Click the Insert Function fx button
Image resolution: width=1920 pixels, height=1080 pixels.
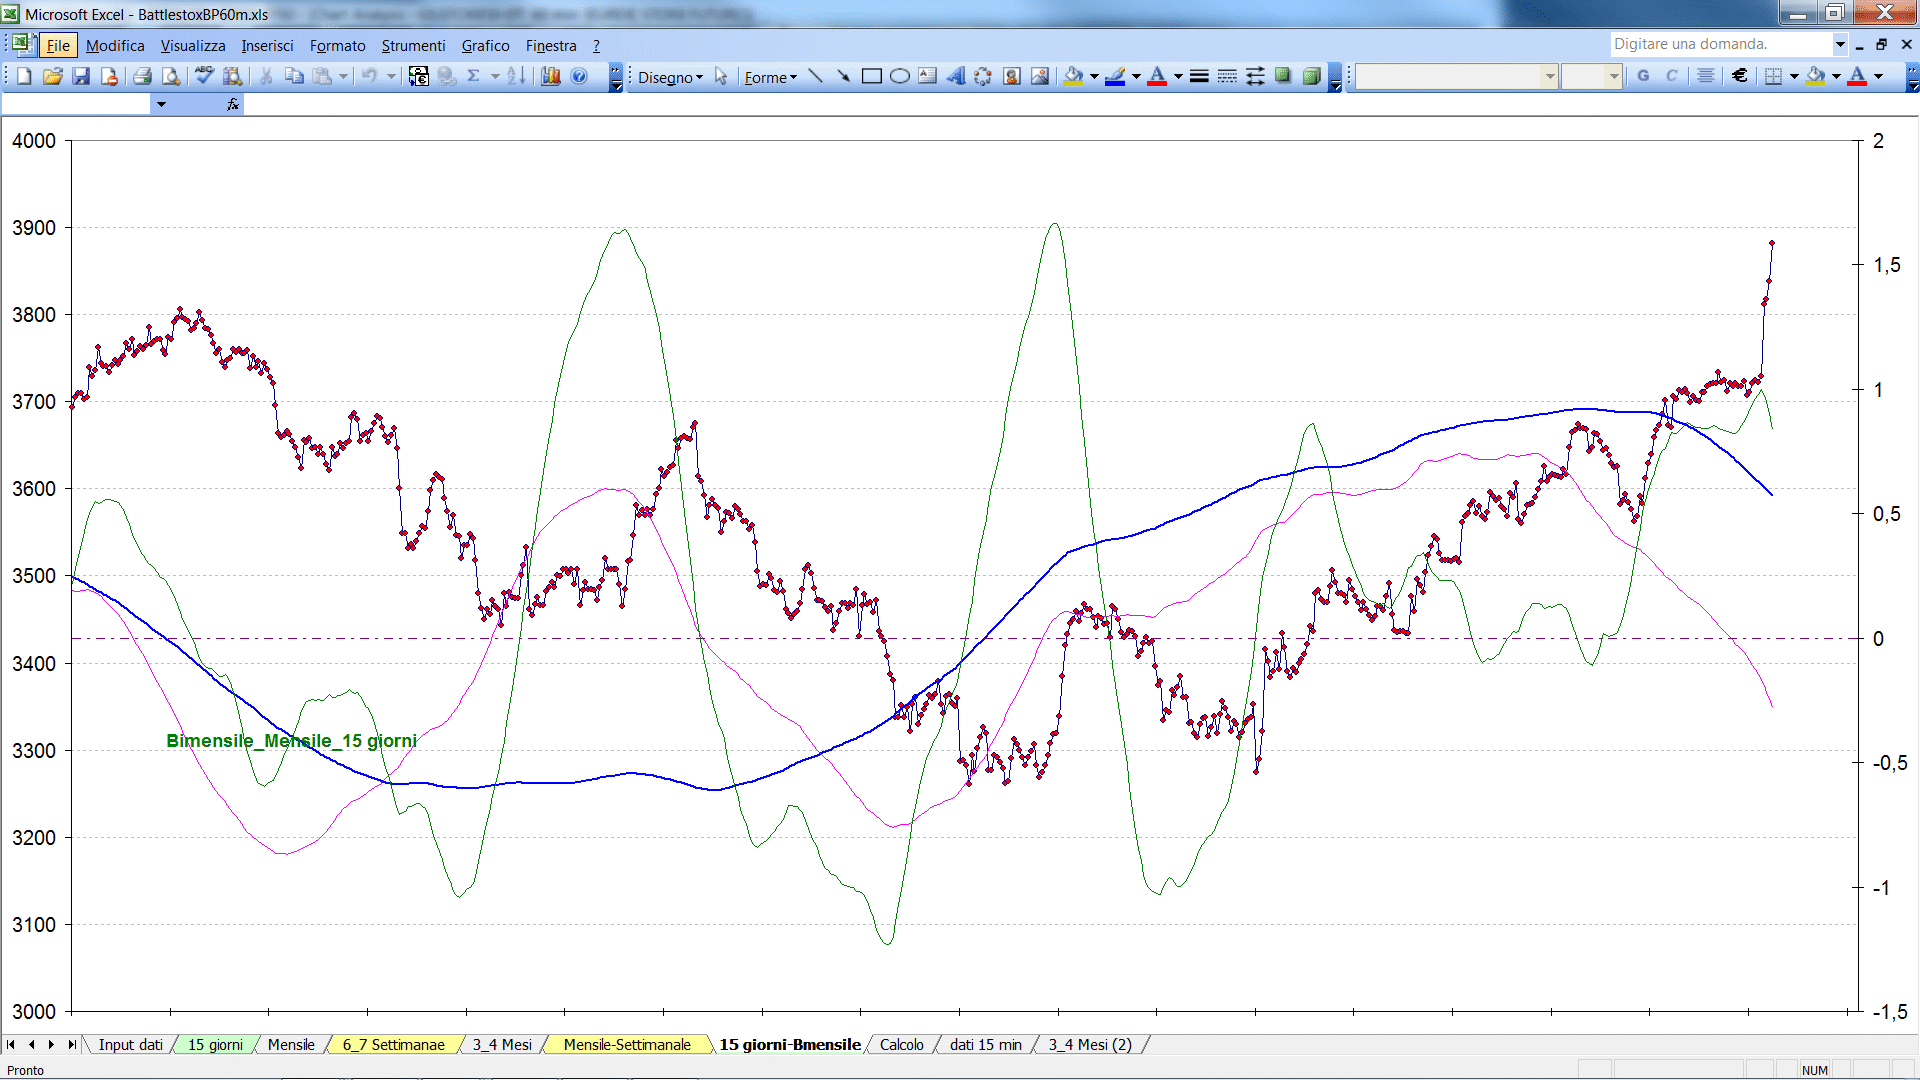click(233, 104)
